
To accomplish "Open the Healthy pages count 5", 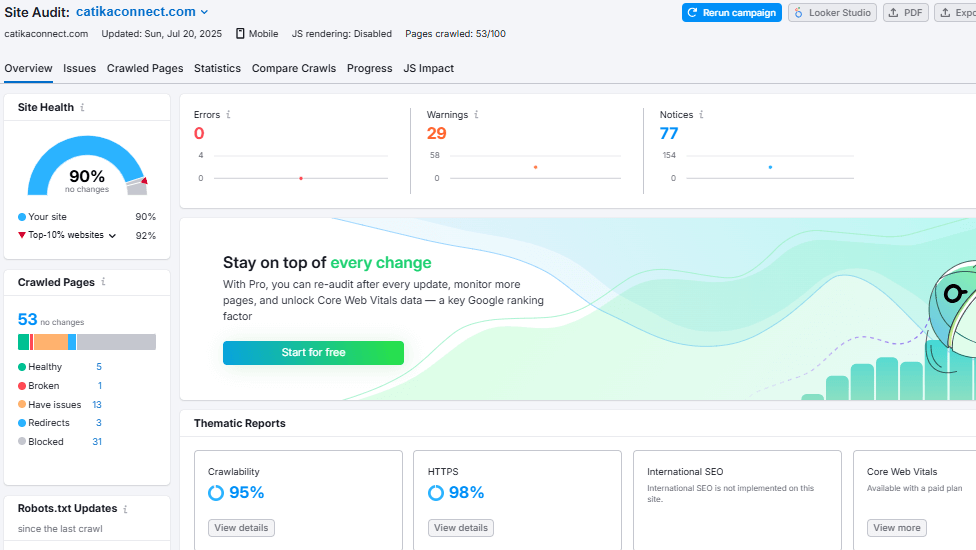I will click(x=99, y=367).
